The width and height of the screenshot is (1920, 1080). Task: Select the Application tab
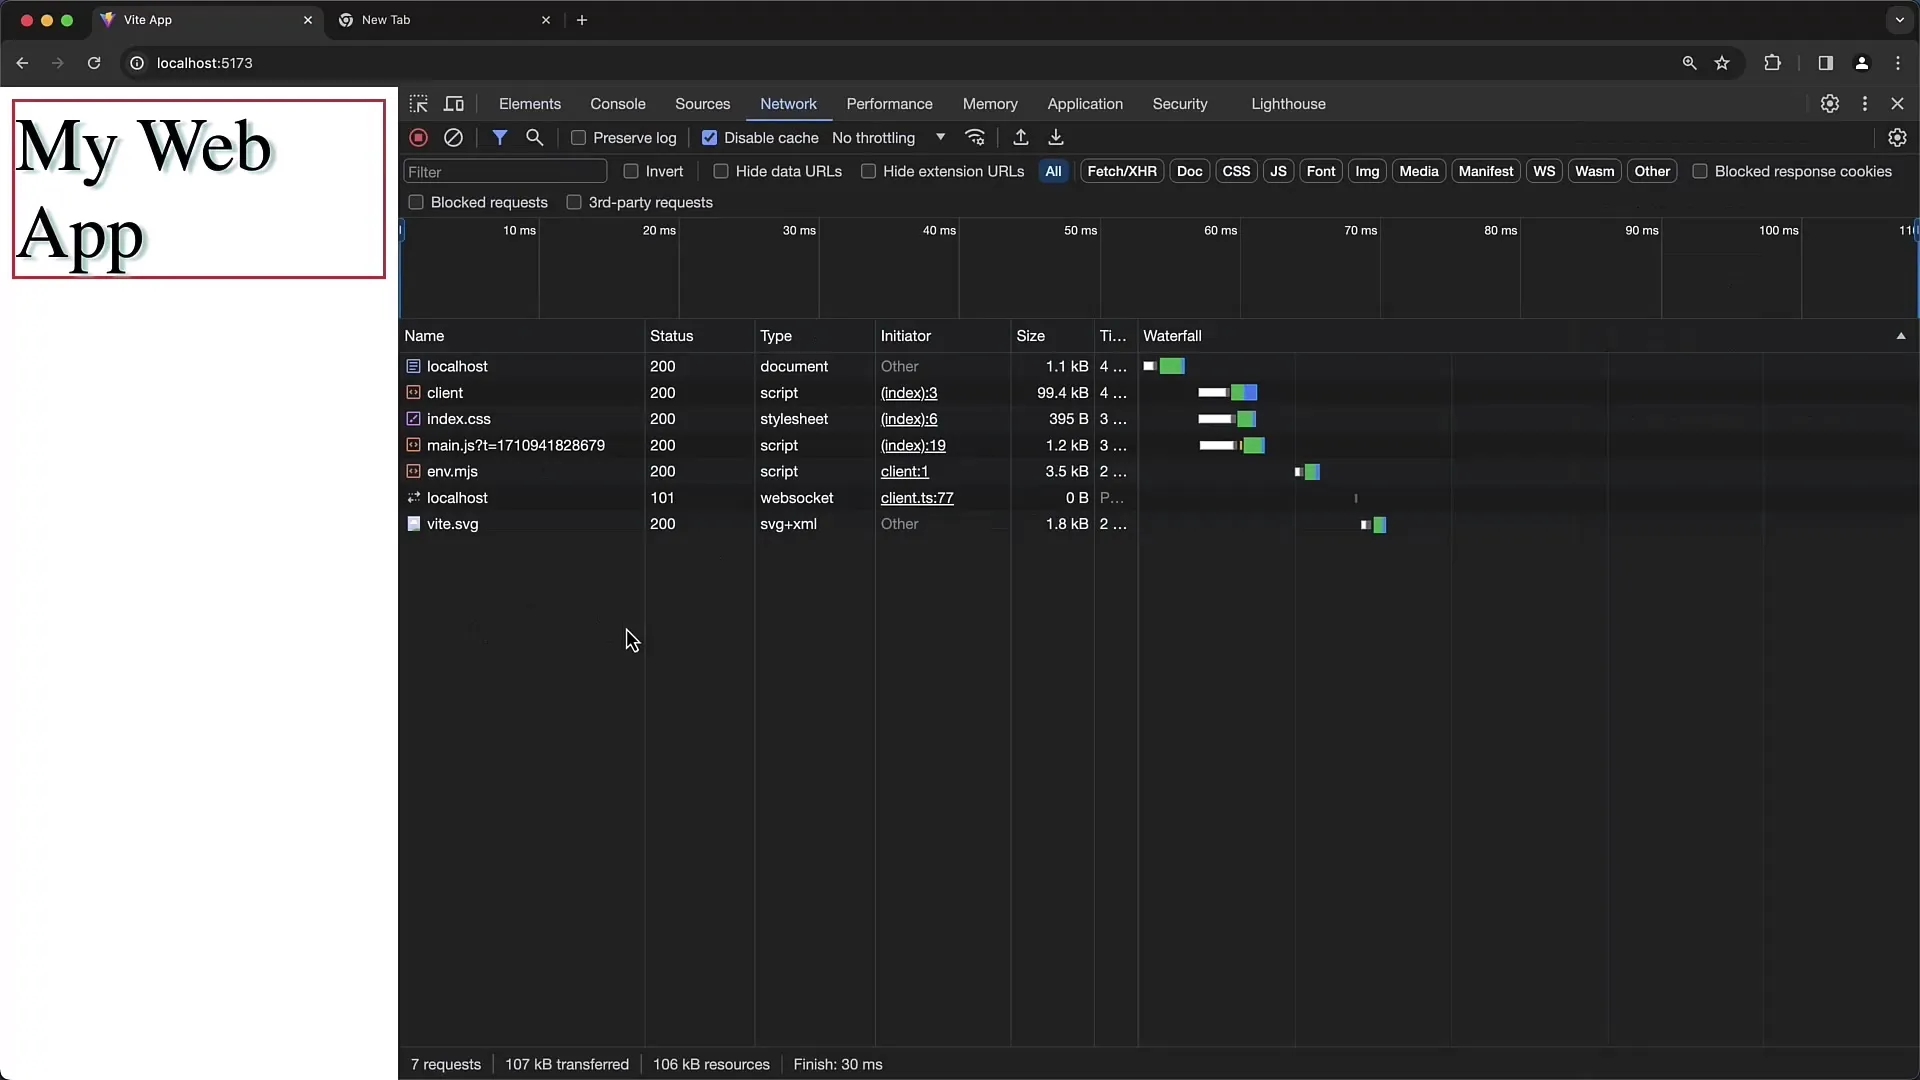coord(1085,103)
